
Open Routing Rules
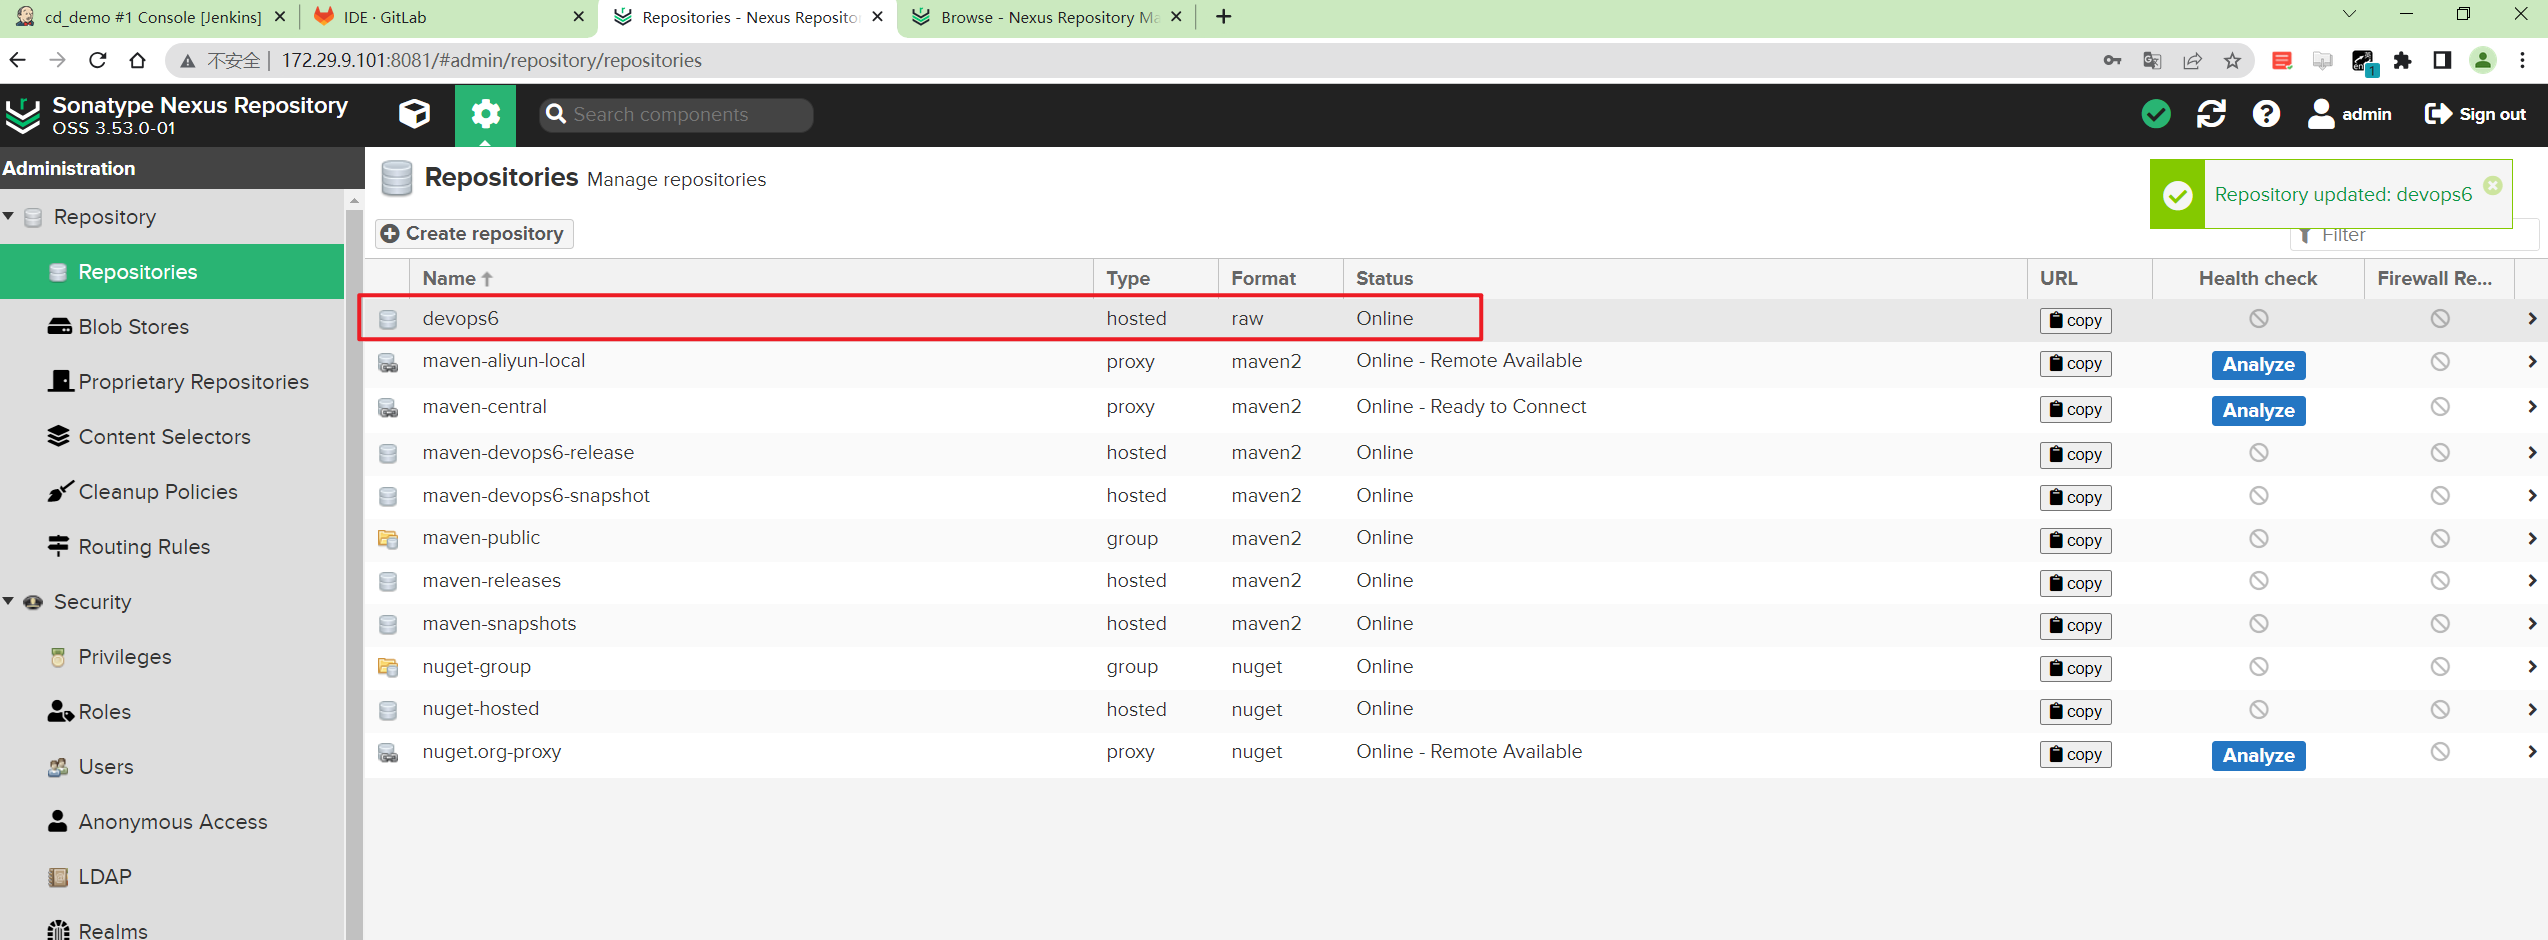tap(144, 547)
